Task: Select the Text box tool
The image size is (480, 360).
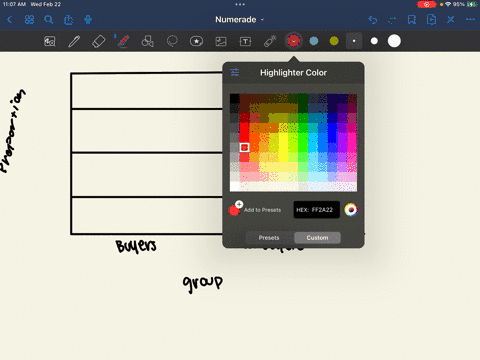Action: [245, 41]
